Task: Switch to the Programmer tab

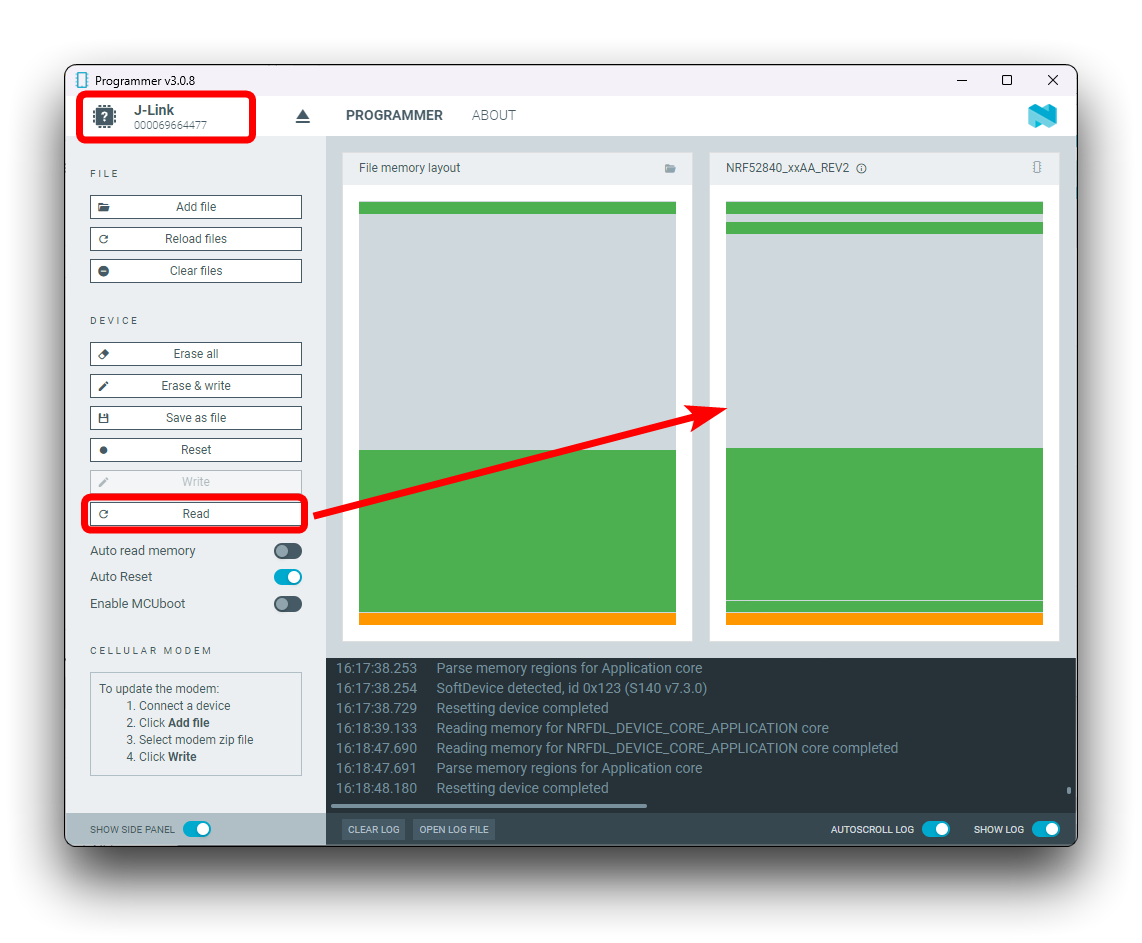Action: click(394, 116)
